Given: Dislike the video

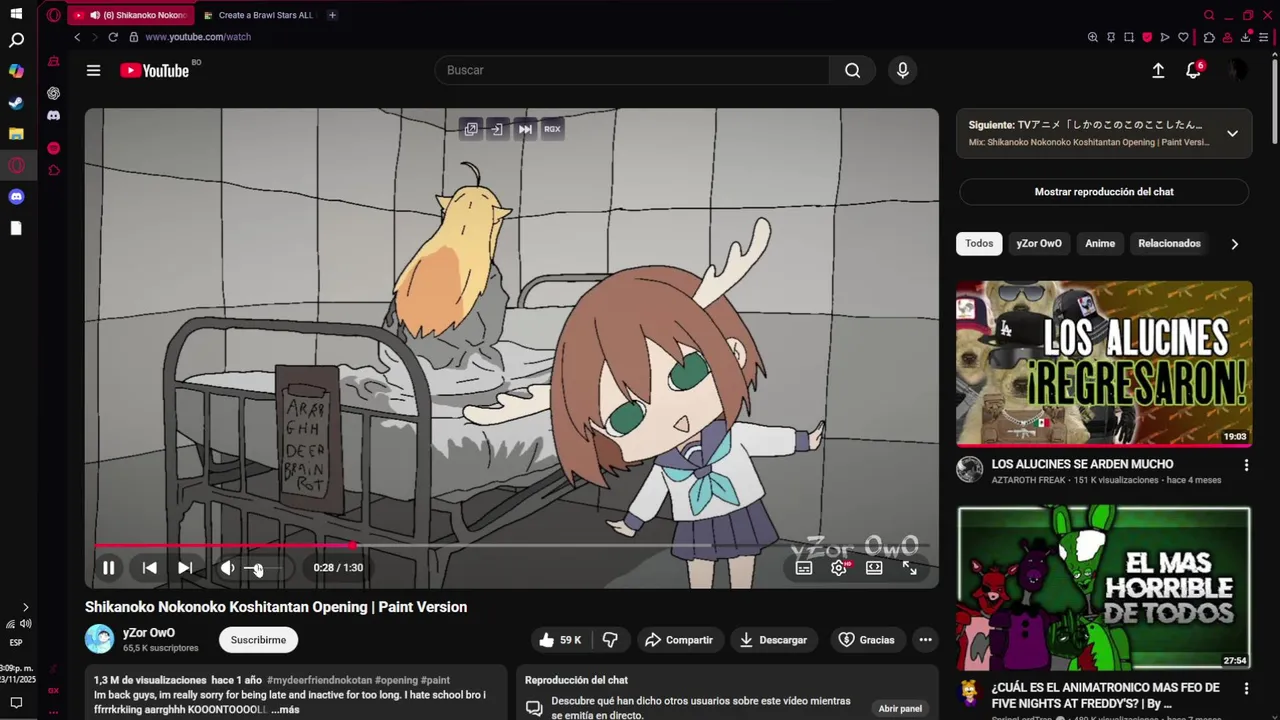Looking at the screenshot, I should click(610, 640).
